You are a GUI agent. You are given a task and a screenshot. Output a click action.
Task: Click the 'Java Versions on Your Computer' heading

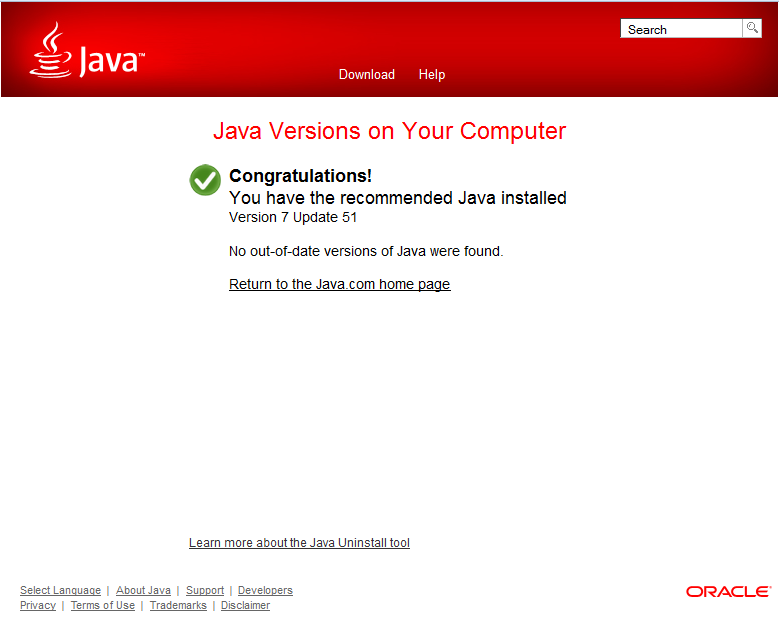pyautogui.click(x=390, y=131)
